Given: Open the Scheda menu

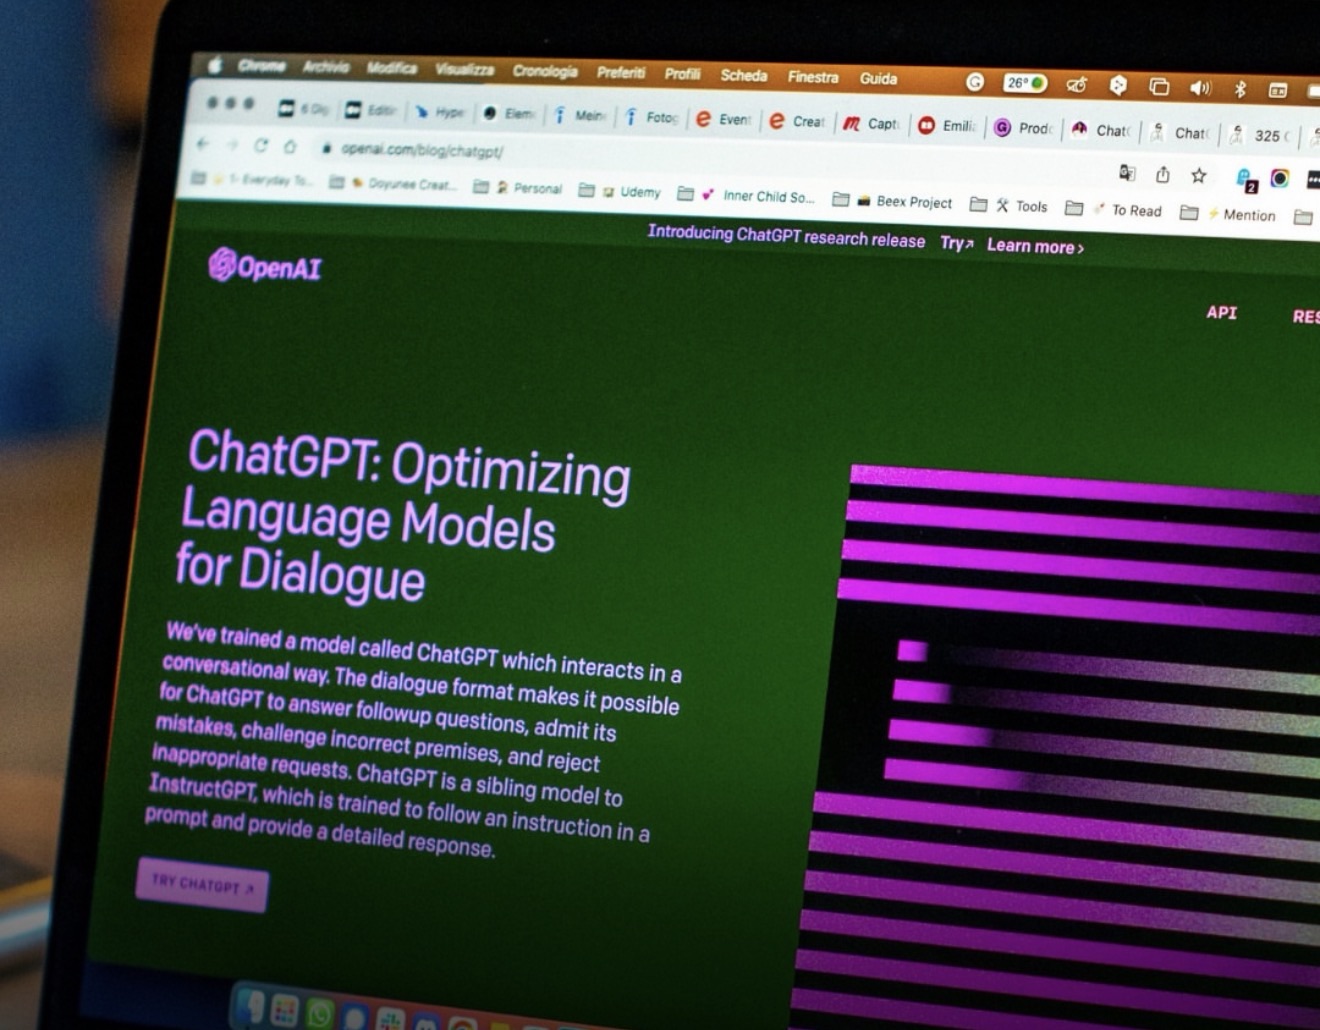Looking at the screenshot, I should coord(744,75).
